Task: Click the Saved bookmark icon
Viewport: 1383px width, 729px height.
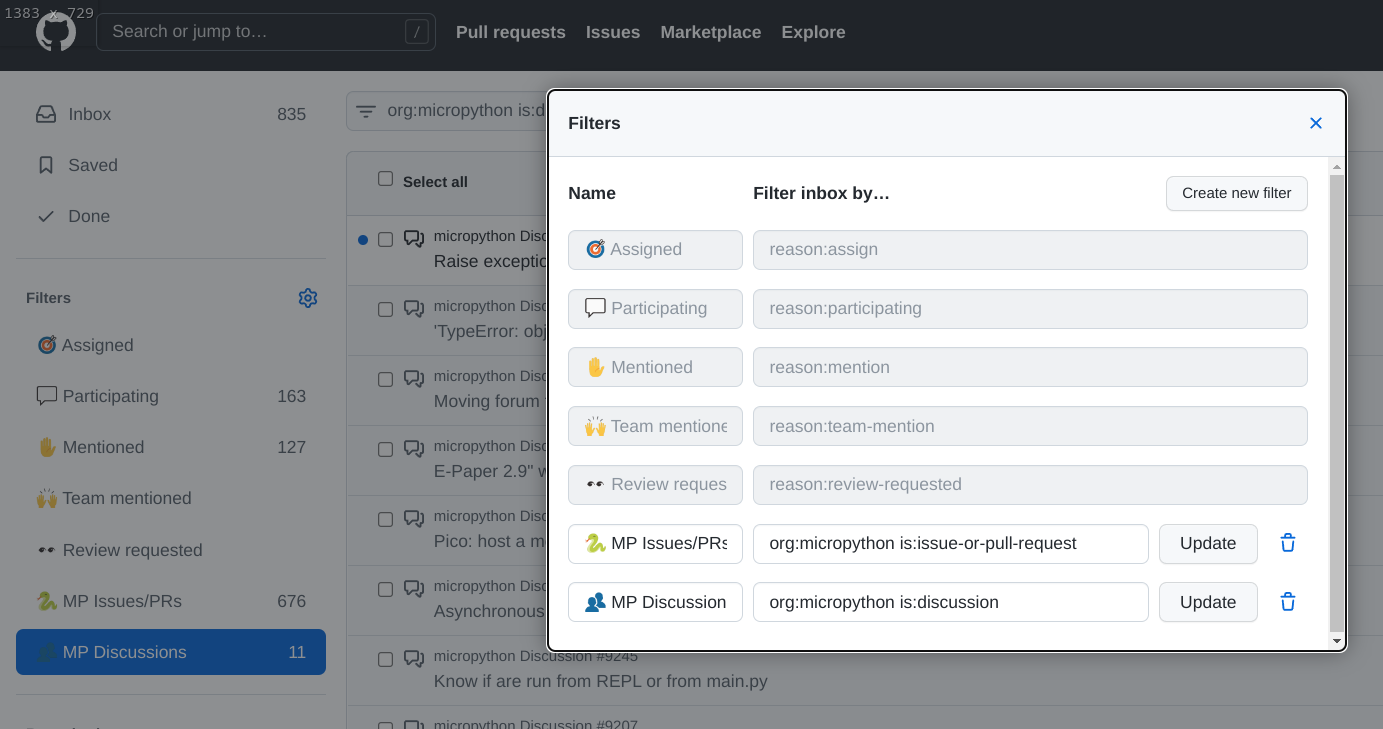Action: pyautogui.click(x=46, y=165)
